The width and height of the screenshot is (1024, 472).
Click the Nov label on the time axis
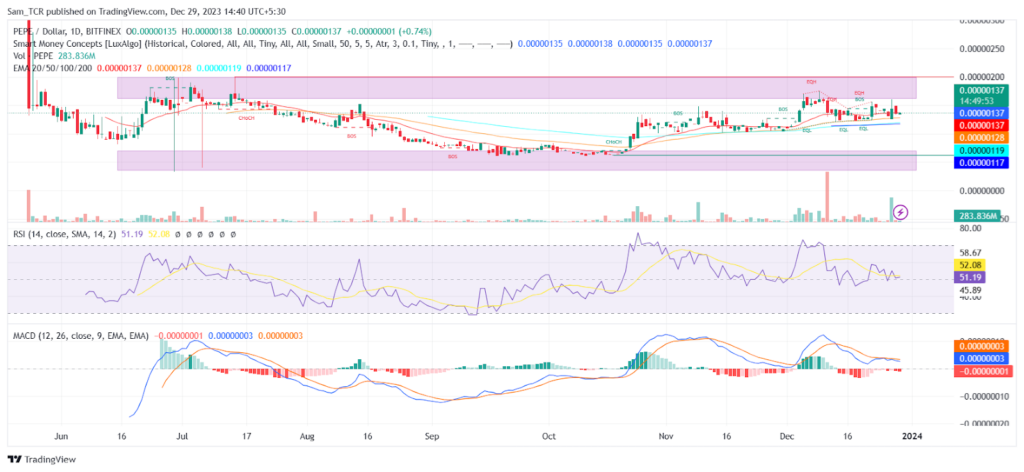pos(665,435)
